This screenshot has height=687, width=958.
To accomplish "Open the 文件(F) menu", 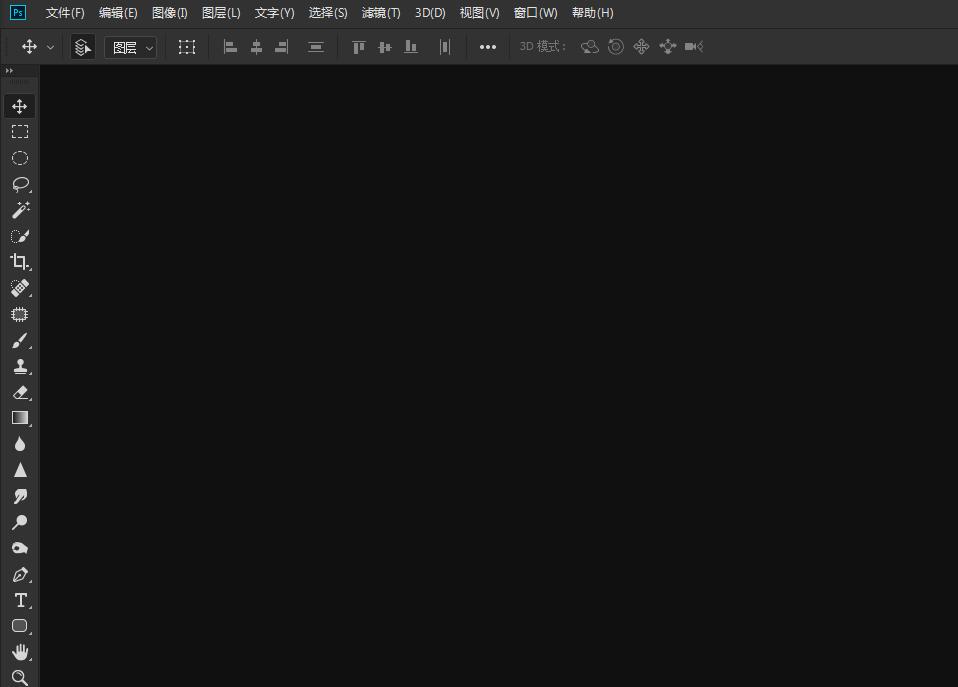I will pos(65,13).
